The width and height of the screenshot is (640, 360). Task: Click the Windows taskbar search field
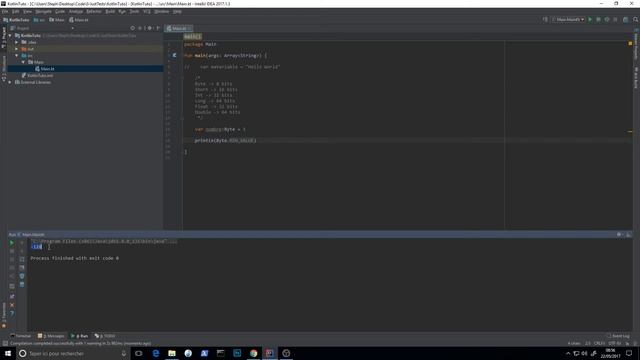click(73, 353)
